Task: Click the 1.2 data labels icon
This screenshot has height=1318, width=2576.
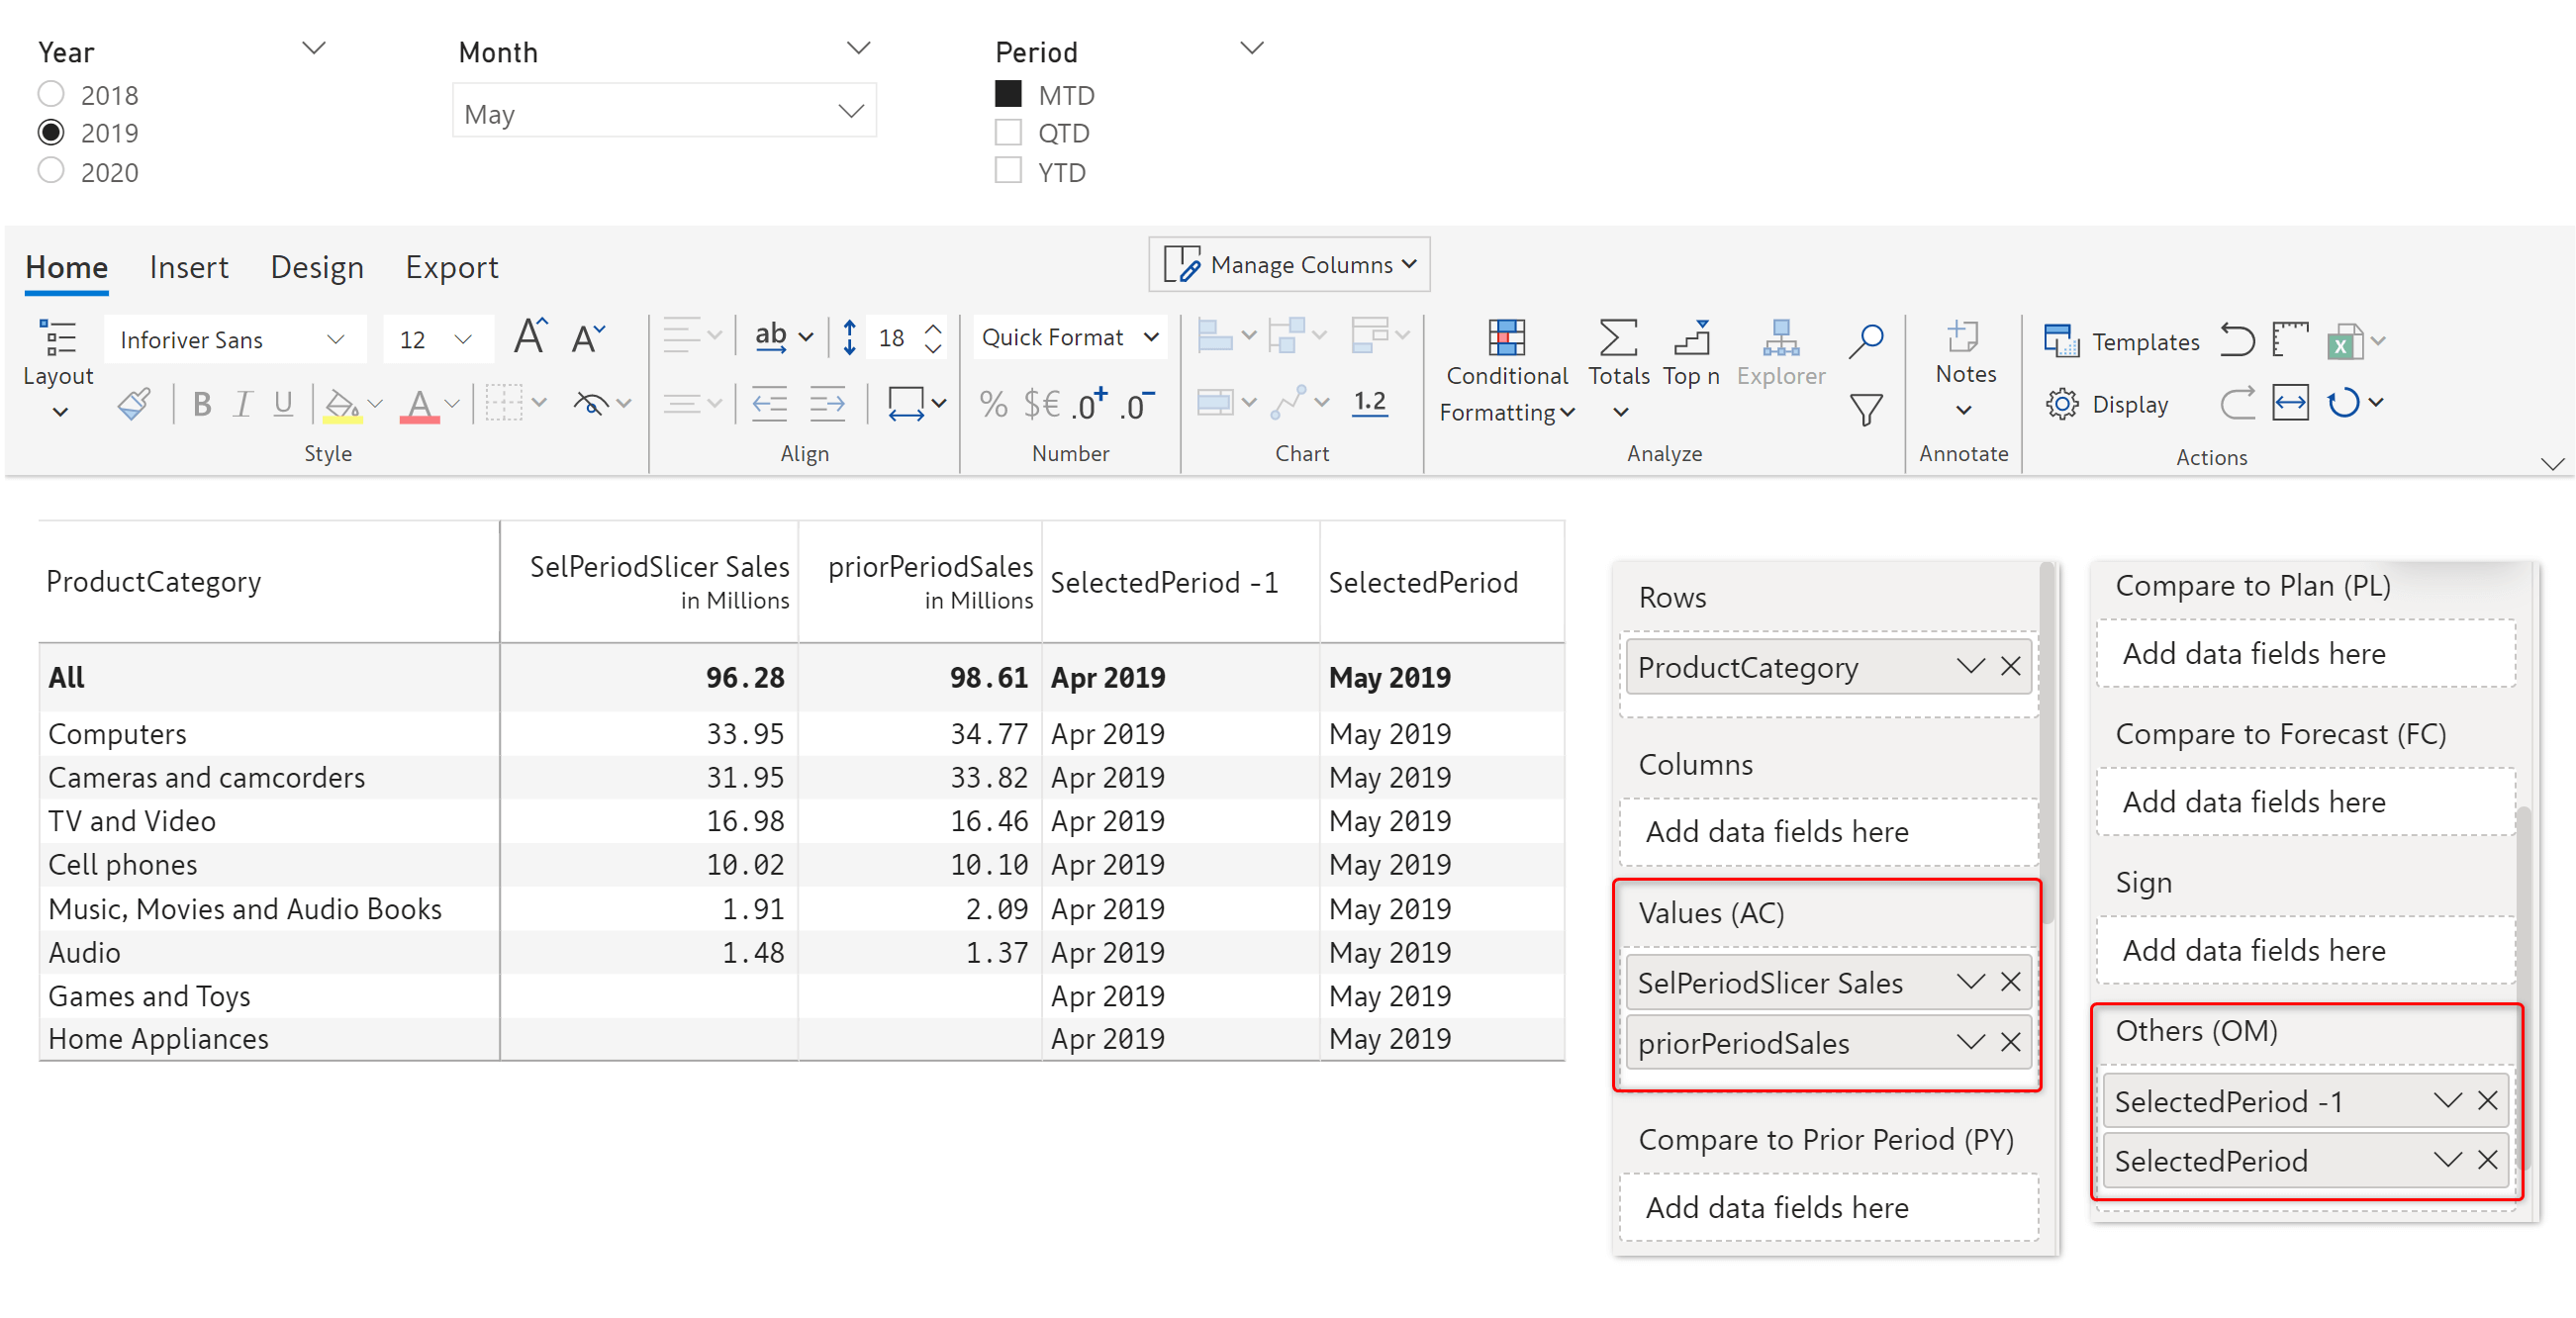Action: click(x=1369, y=402)
